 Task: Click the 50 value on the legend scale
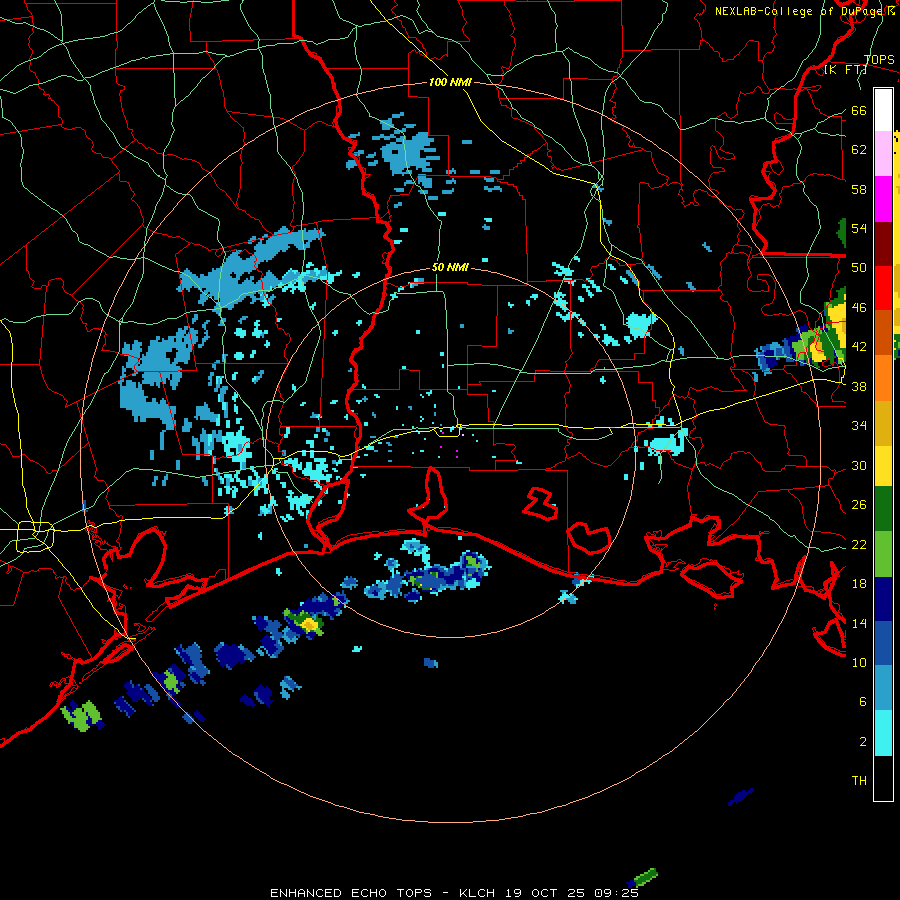pyautogui.click(x=859, y=268)
